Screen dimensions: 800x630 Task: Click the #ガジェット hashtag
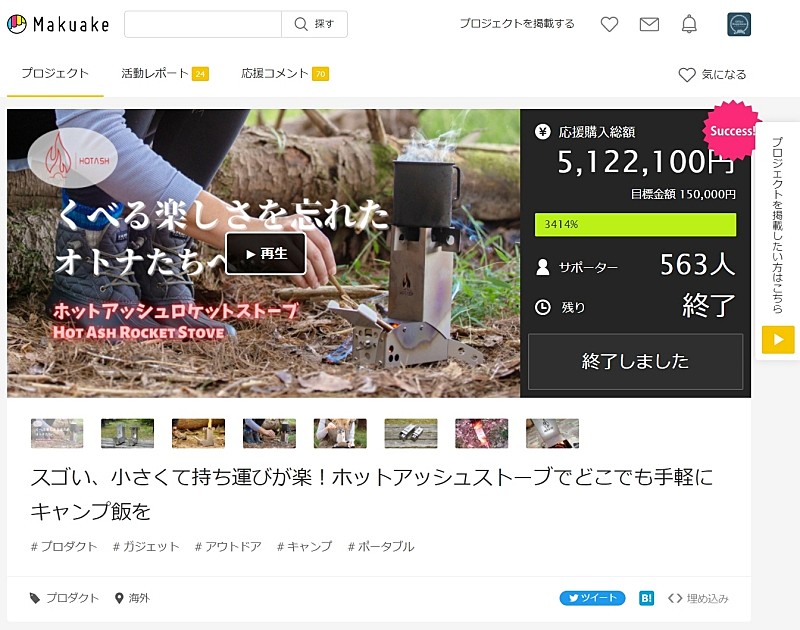[x=146, y=546]
